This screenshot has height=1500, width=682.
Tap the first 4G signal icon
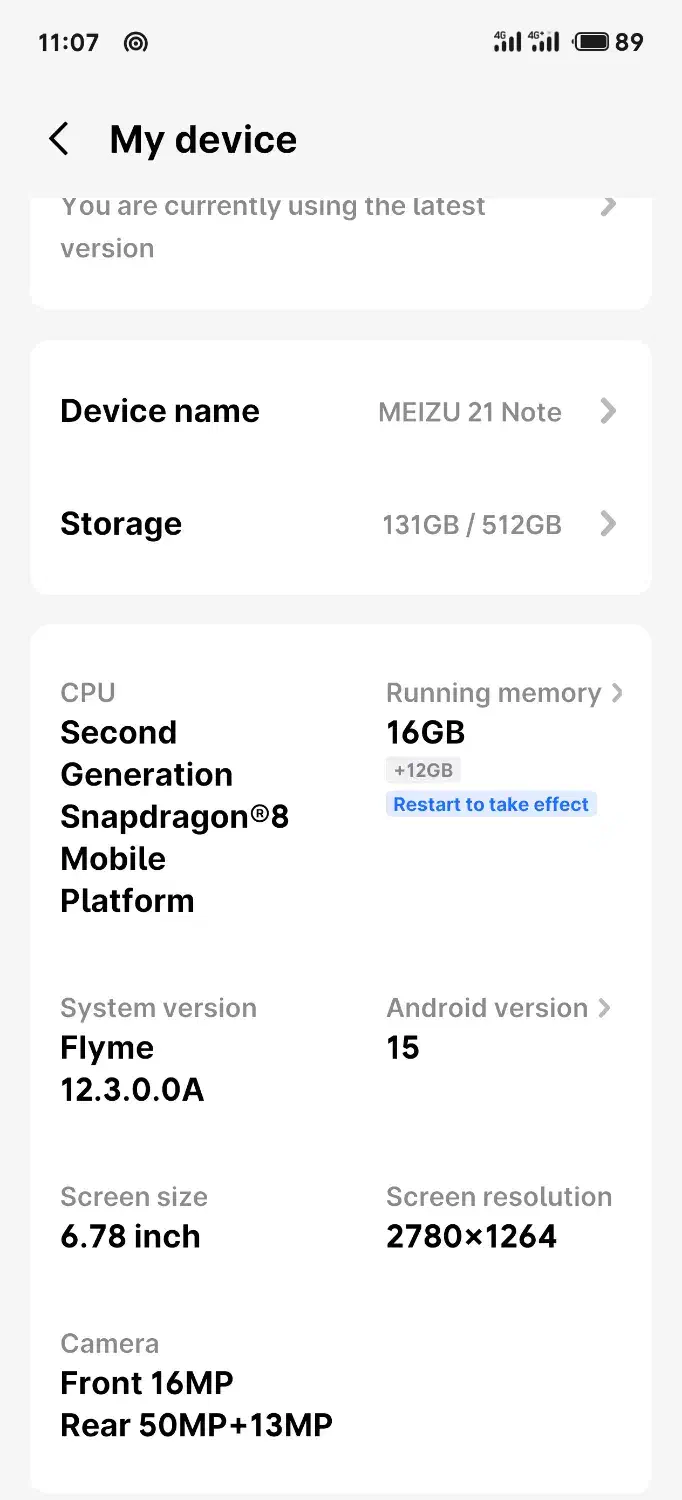[x=508, y=41]
